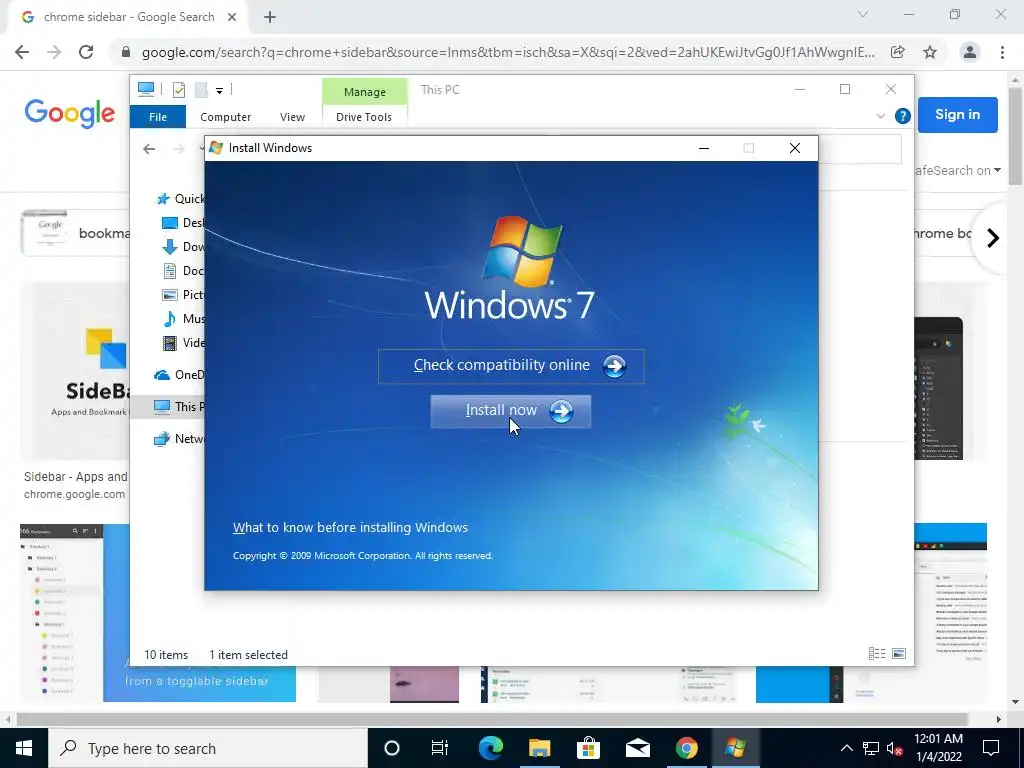This screenshot has height=768, width=1024.
Task: Select Documents folder in navigation pane
Action: (x=183, y=270)
